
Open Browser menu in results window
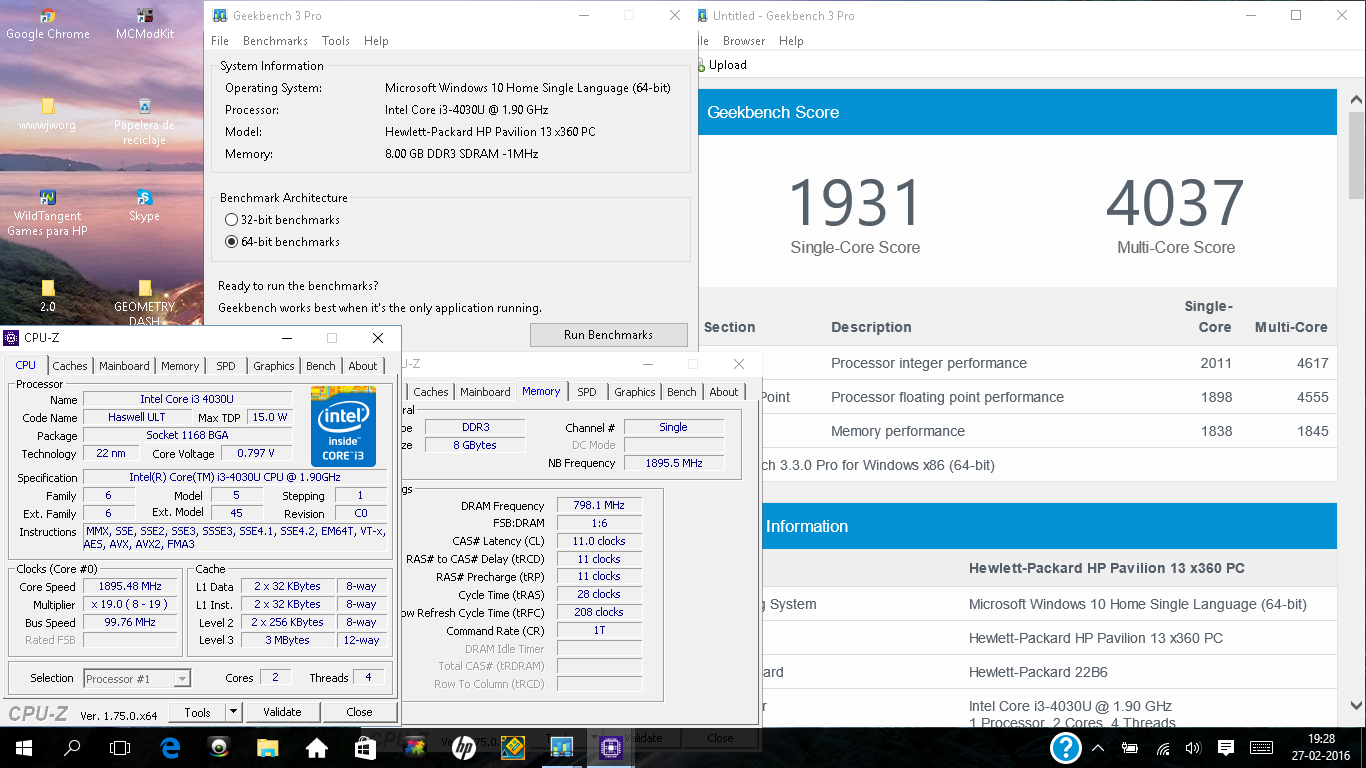(x=744, y=41)
